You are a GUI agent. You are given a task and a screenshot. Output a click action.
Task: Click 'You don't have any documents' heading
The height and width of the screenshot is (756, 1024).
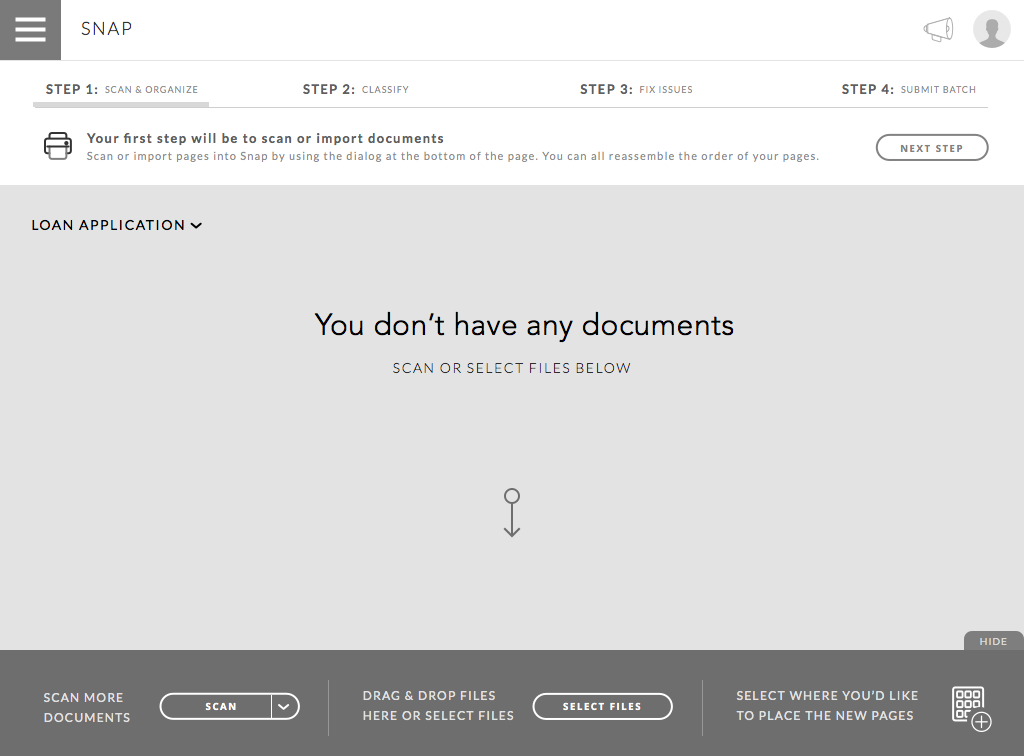coord(524,325)
